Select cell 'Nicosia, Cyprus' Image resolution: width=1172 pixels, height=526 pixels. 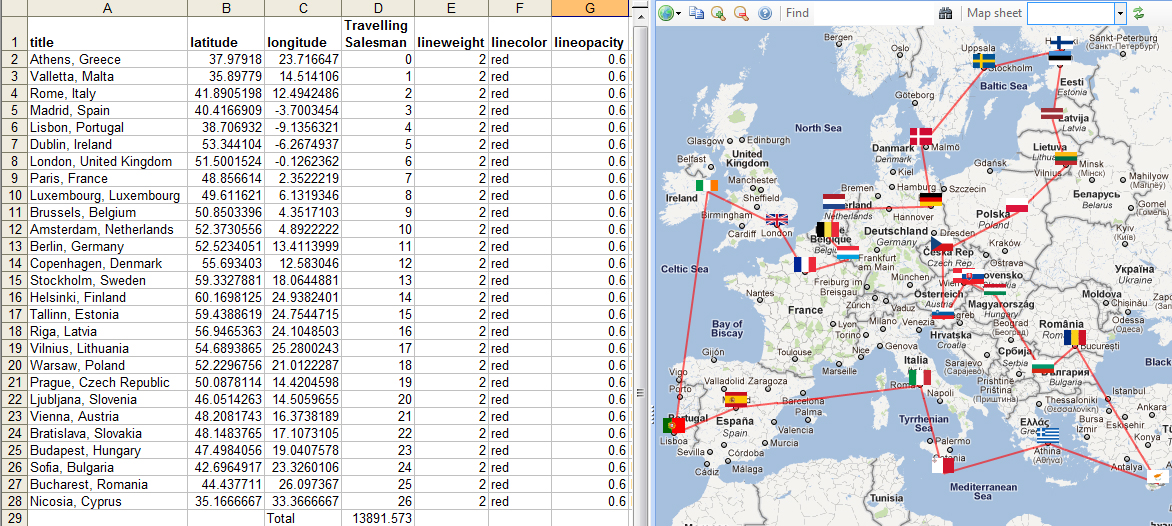click(x=107, y=501)
